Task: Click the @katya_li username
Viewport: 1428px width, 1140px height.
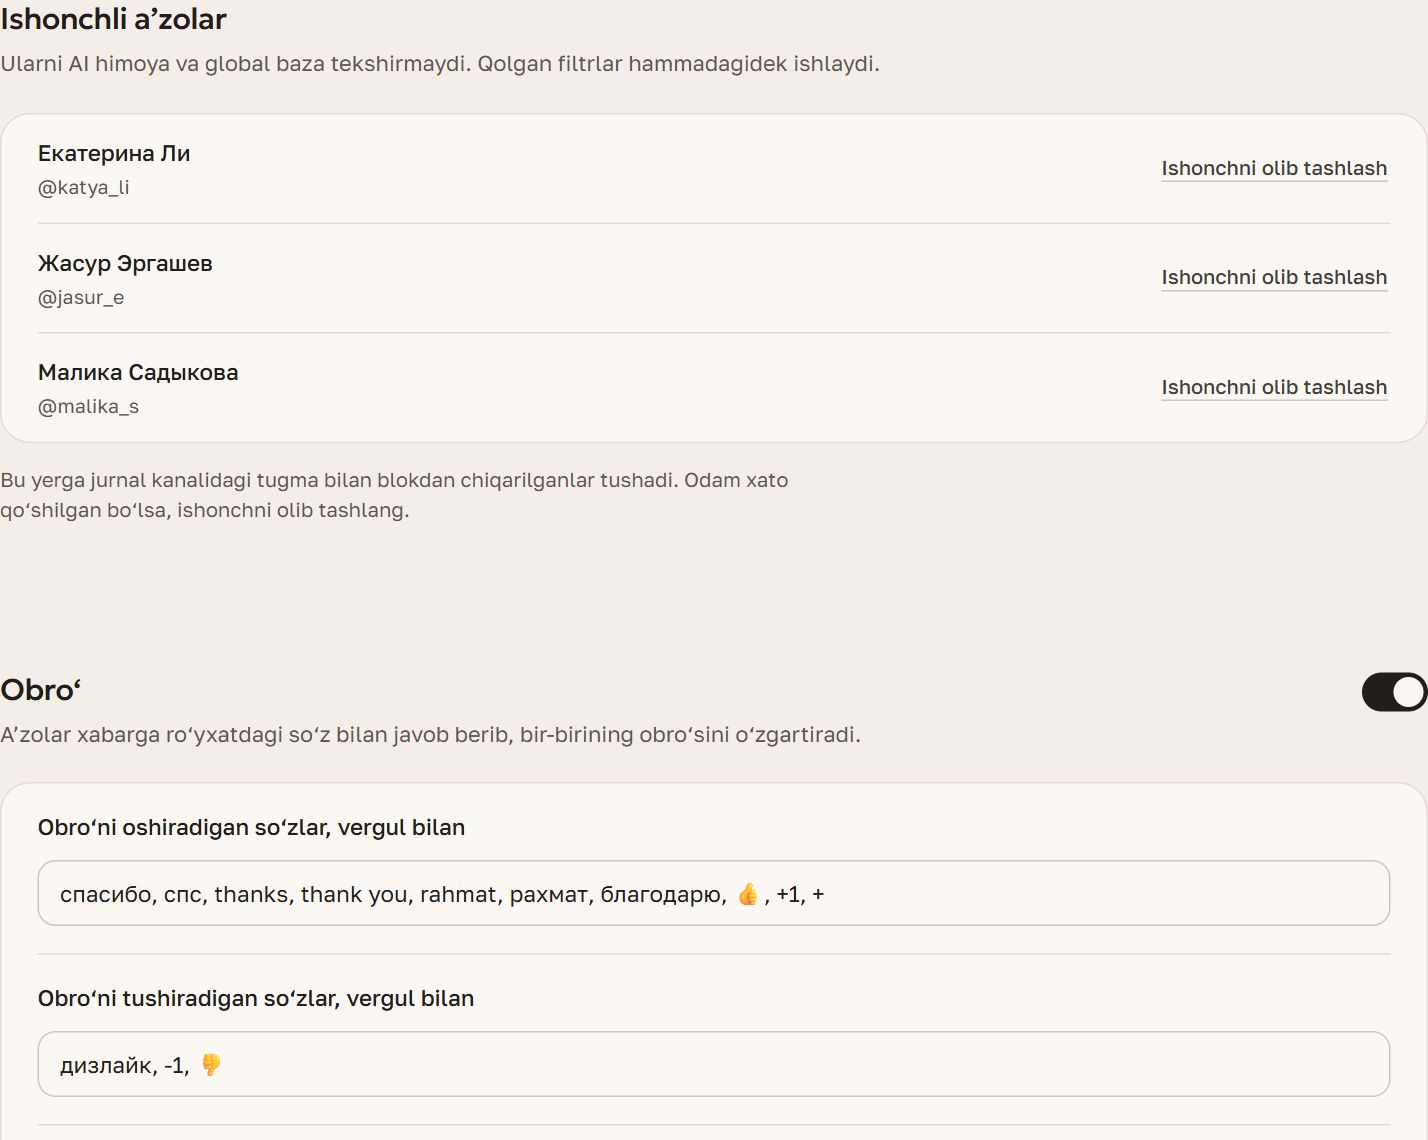Action: (84, 187)
